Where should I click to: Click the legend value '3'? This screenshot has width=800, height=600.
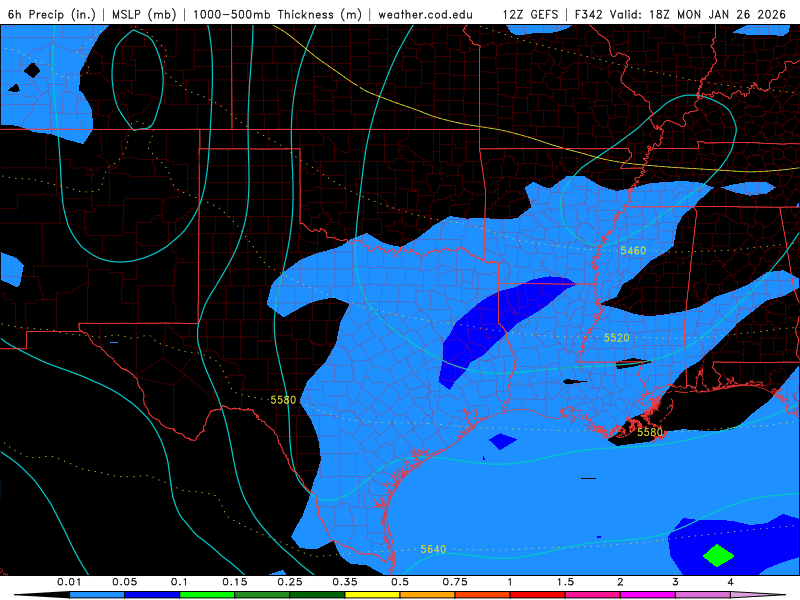676,582
